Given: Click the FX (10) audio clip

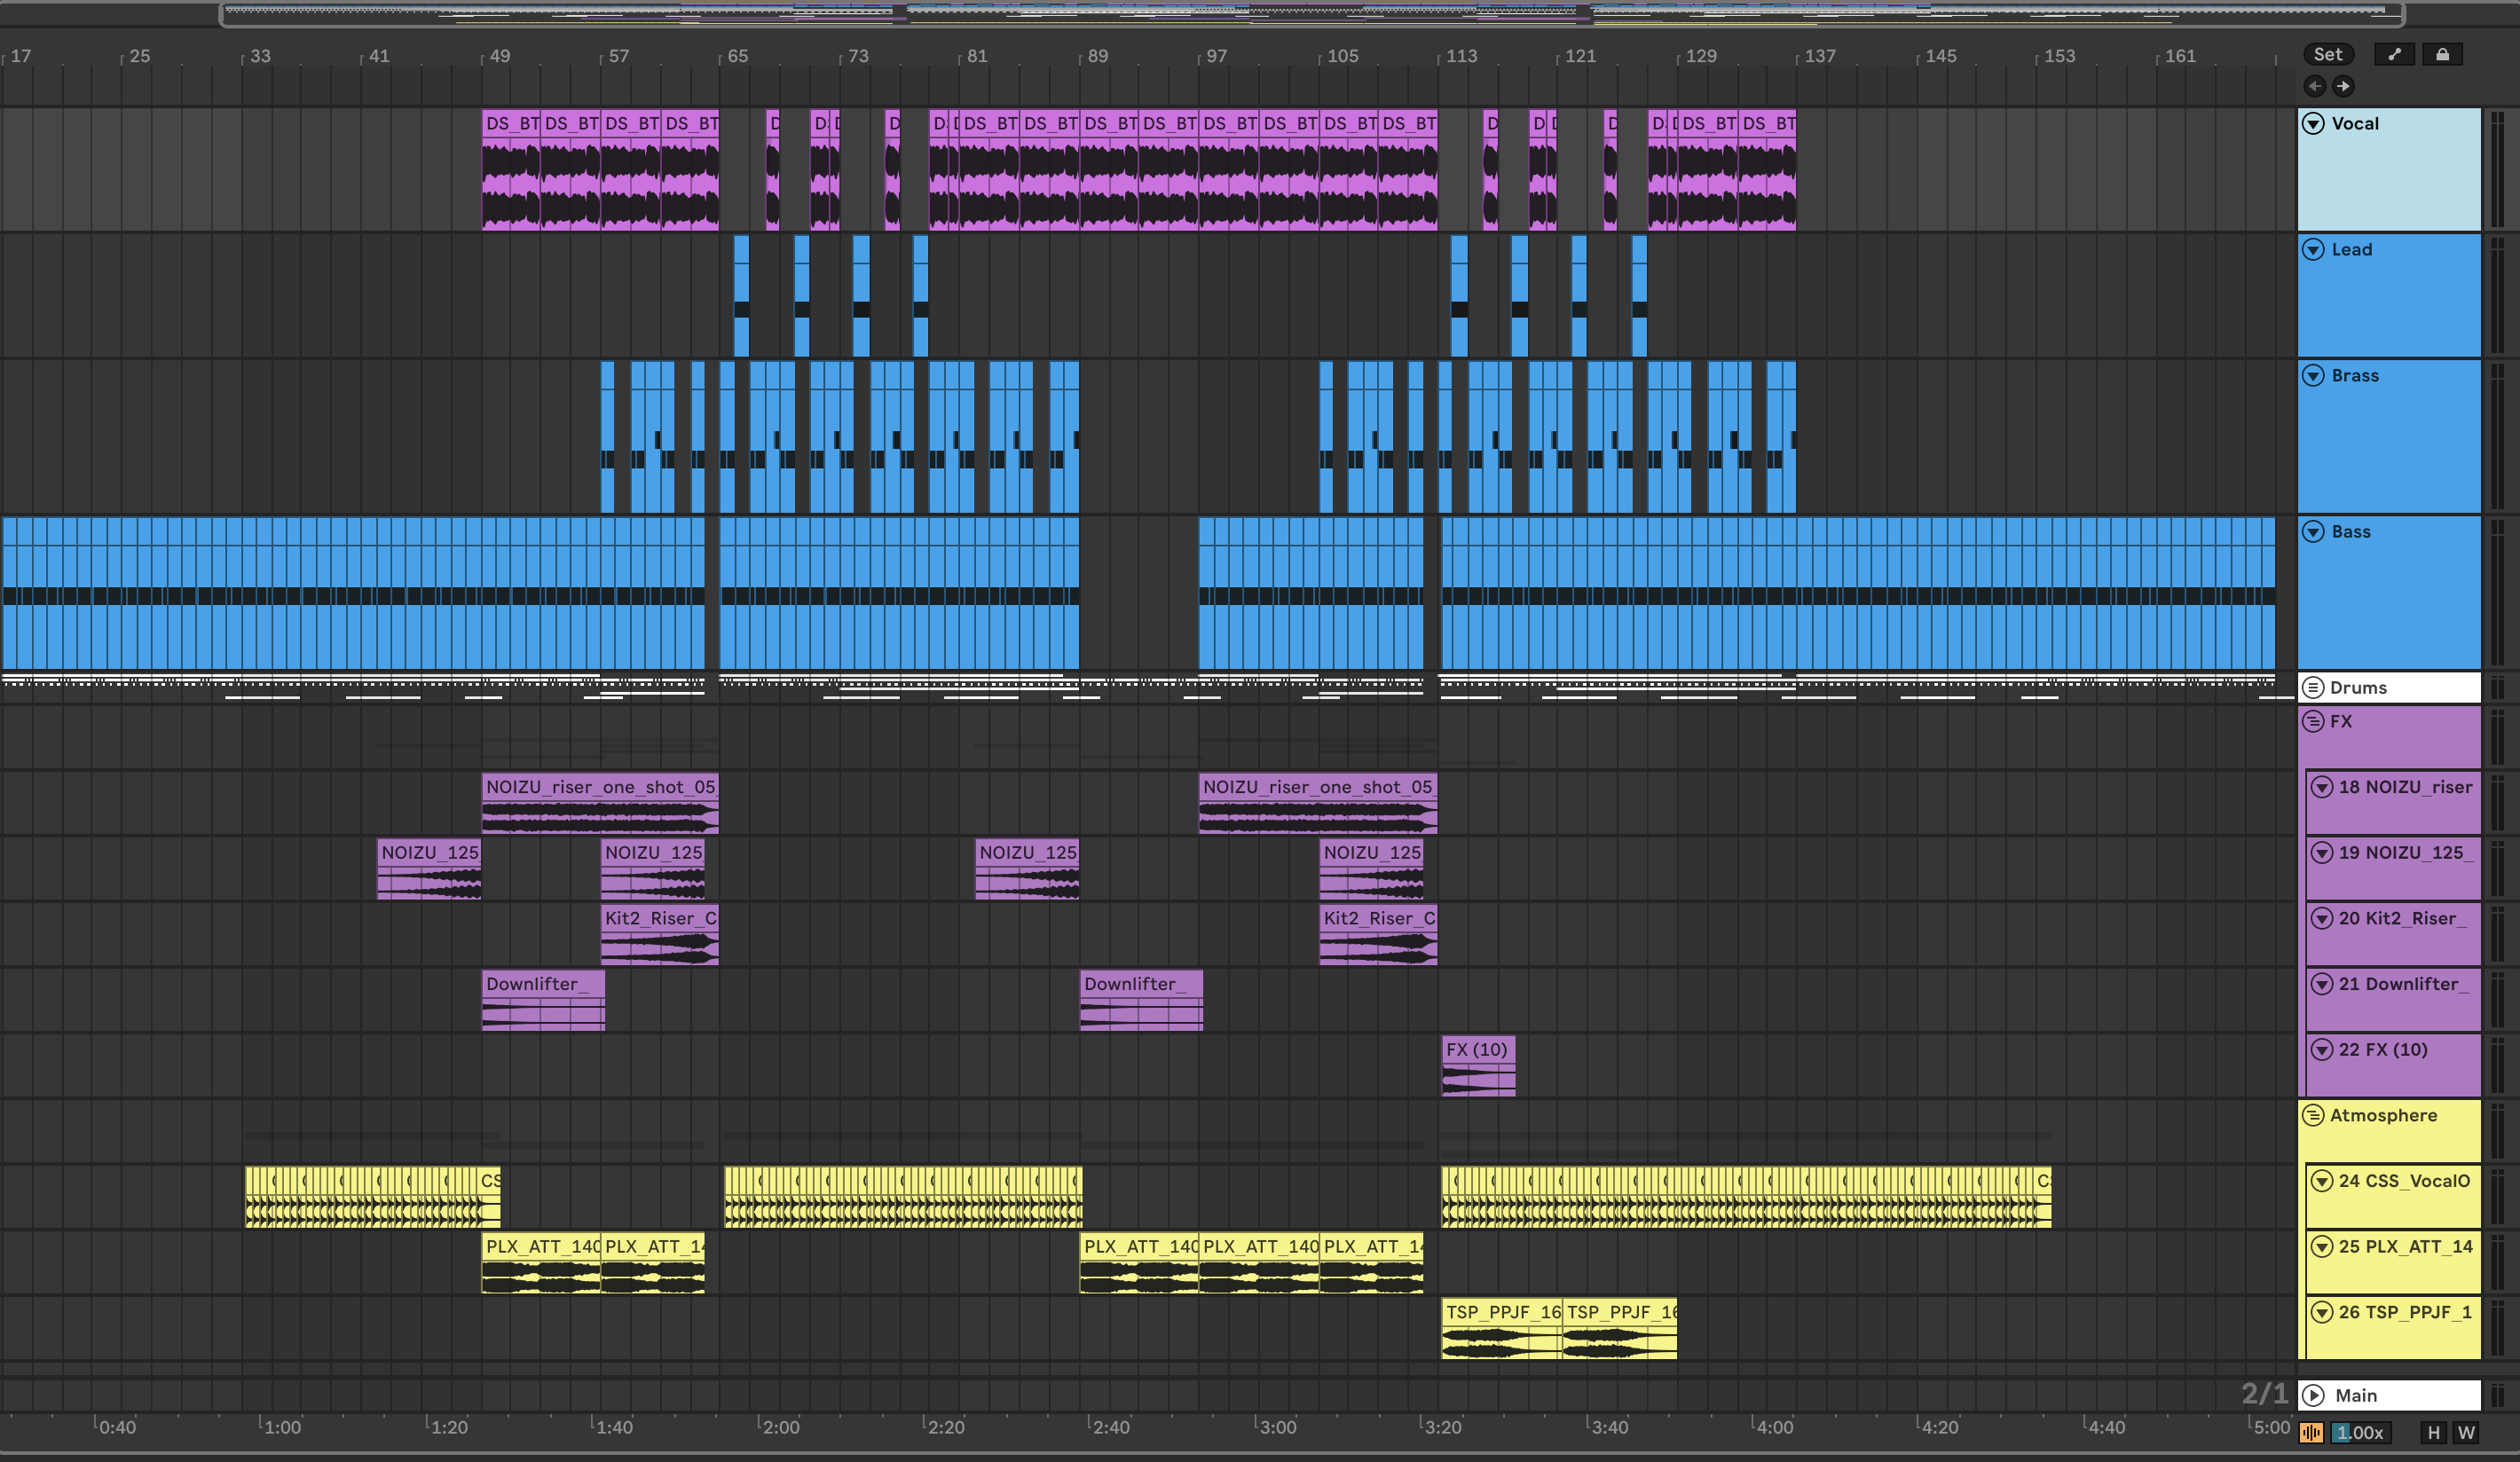Looking at the screenshot, I should (x=1477, y=1050).
